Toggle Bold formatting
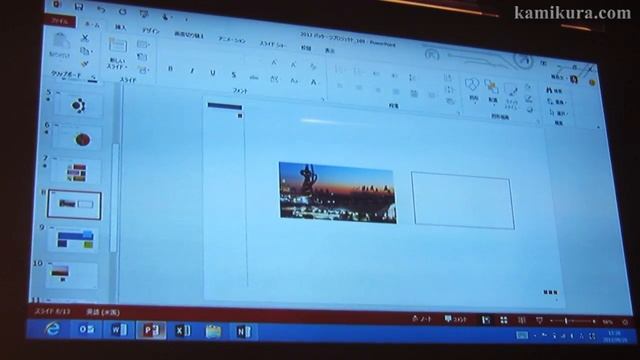 pyautogui.click(x=171, y=69)
